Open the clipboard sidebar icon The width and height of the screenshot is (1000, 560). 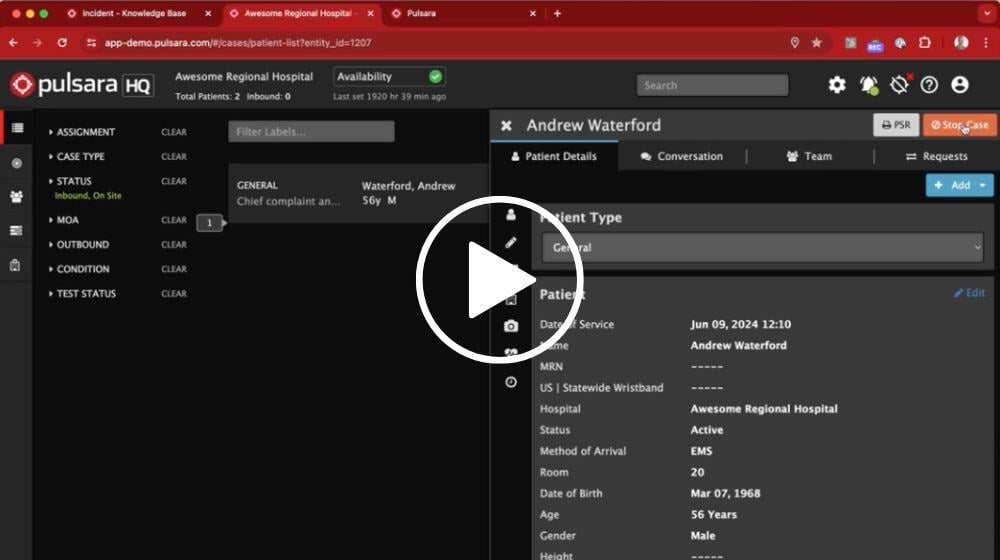pos(15,265)
